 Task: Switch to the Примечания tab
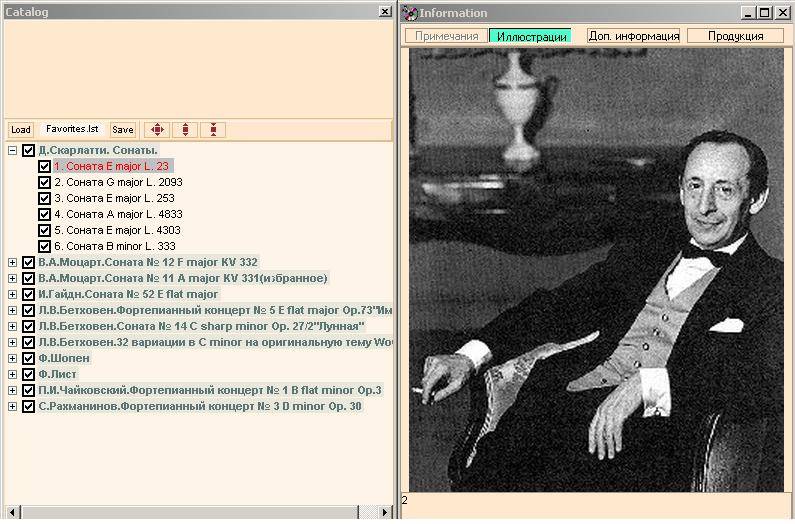pyautogui.click(x=446, y=36)
